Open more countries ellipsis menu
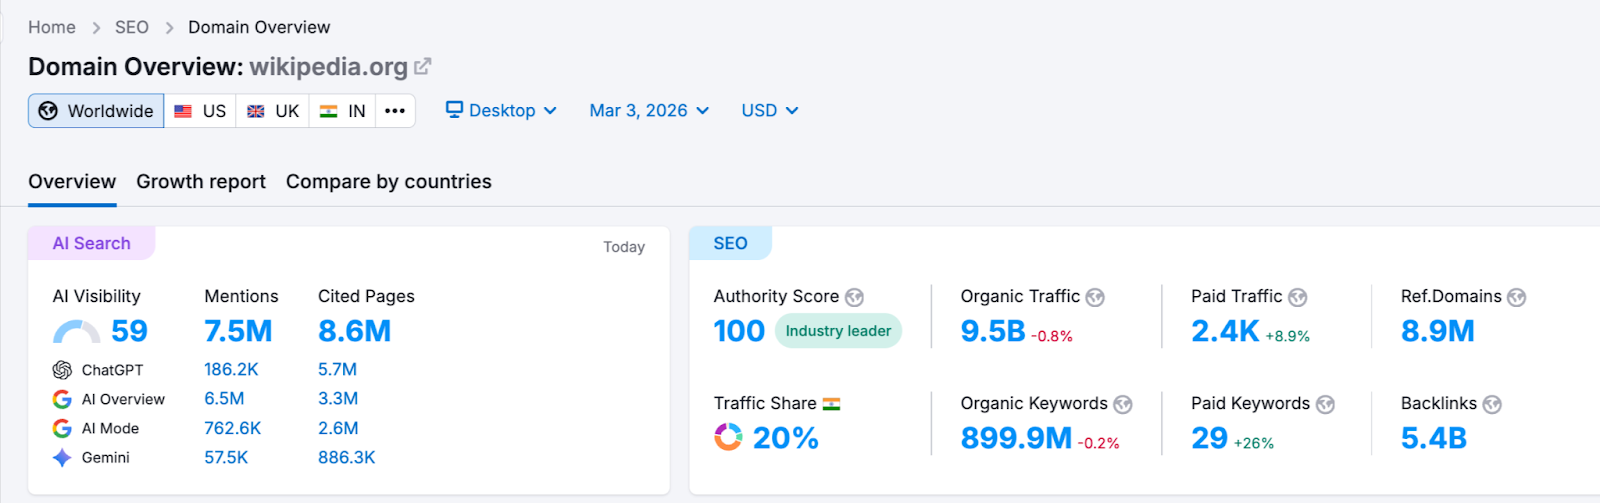The width and height of the screenshot is (1600, 503). point(395,111)
